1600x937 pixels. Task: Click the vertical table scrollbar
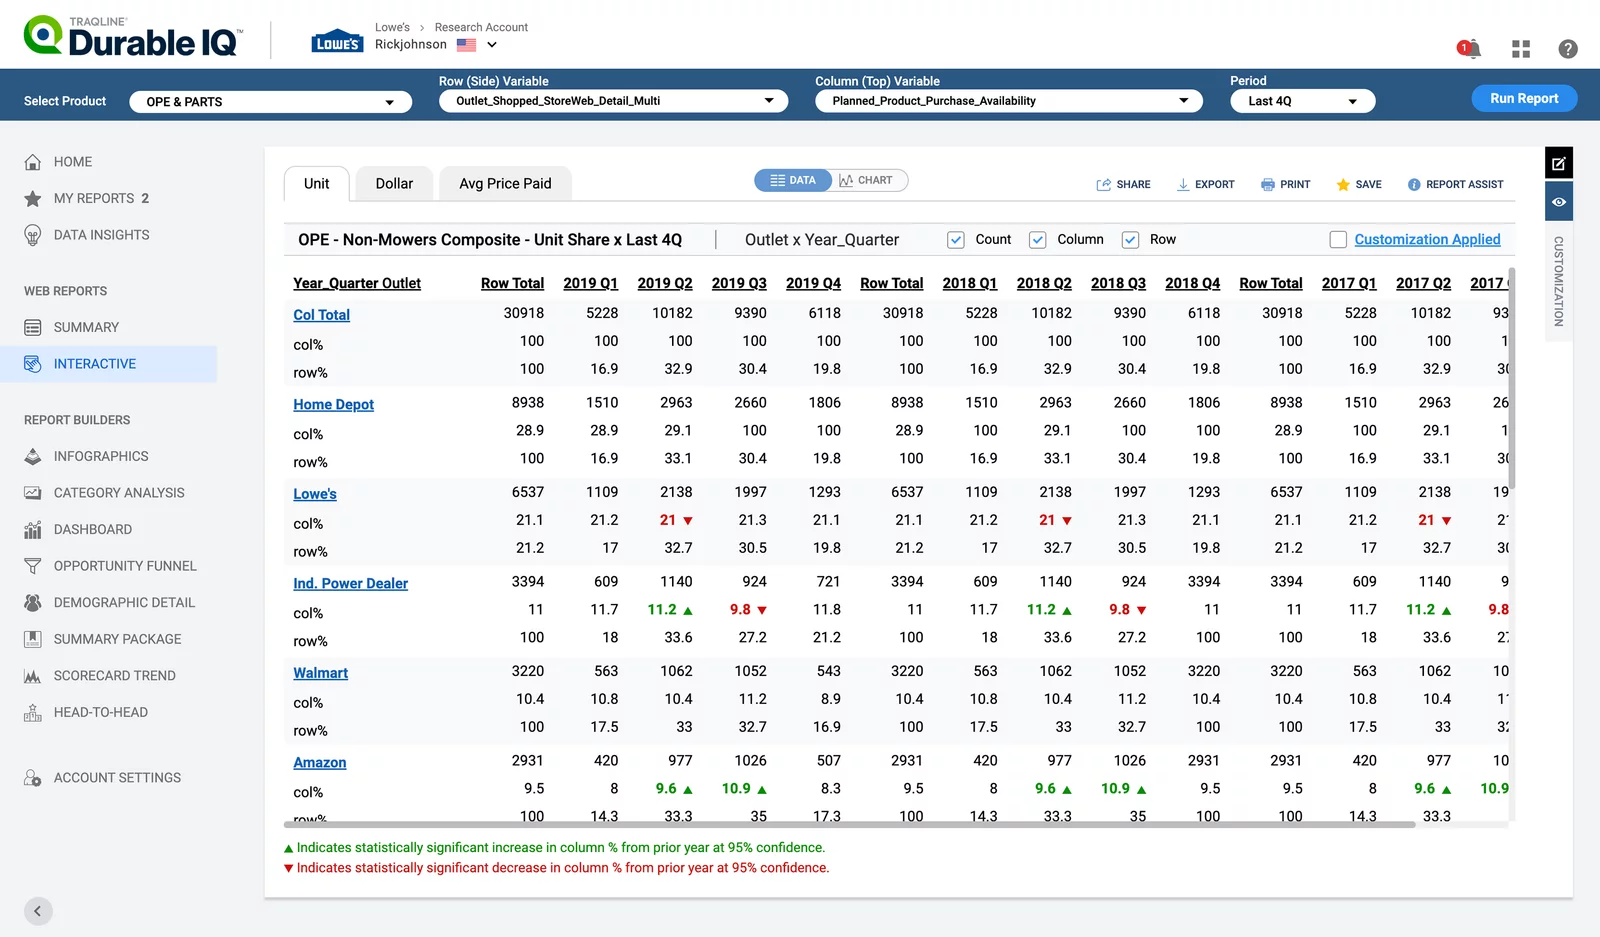pyautogui.click(x=1511, y=378)
